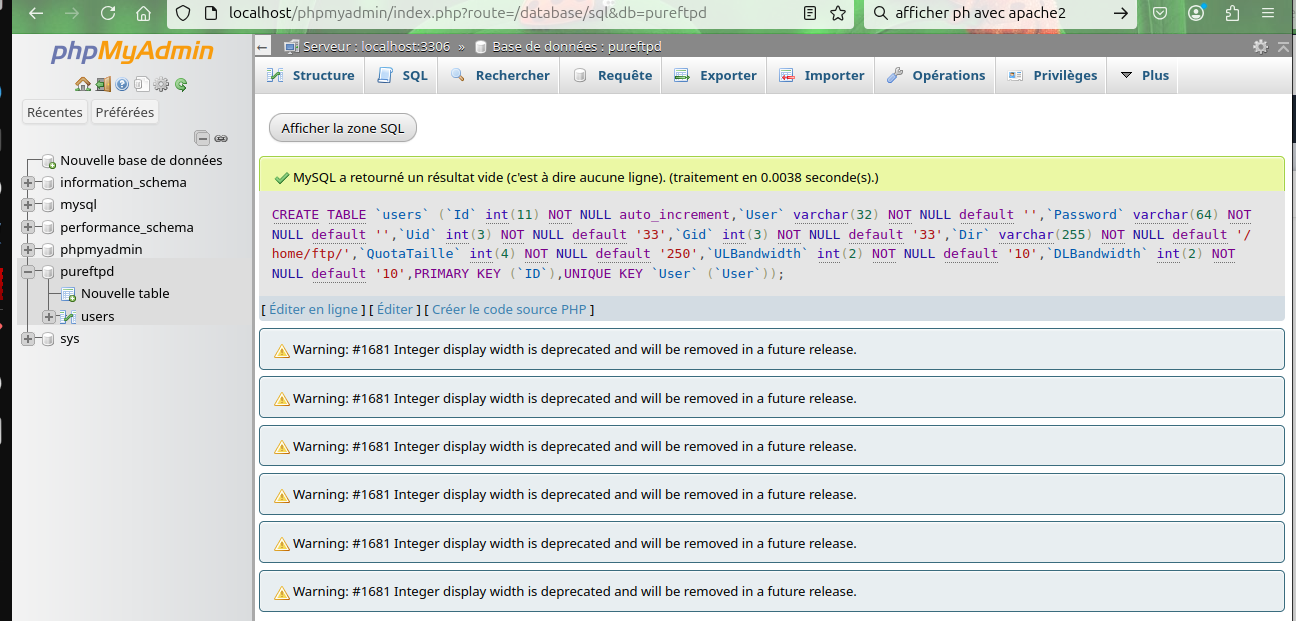Expand the information_schema database node
The image size is (1296, 621).
pos(27,183)
